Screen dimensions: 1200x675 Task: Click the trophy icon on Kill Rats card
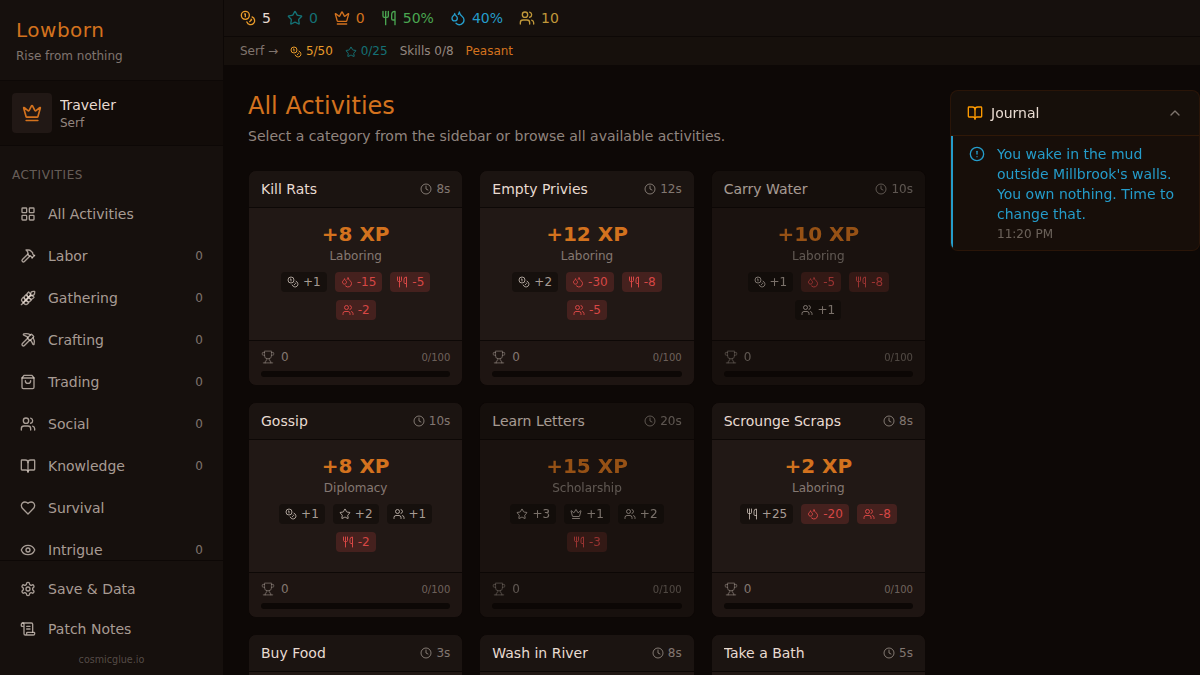[268, 357]
